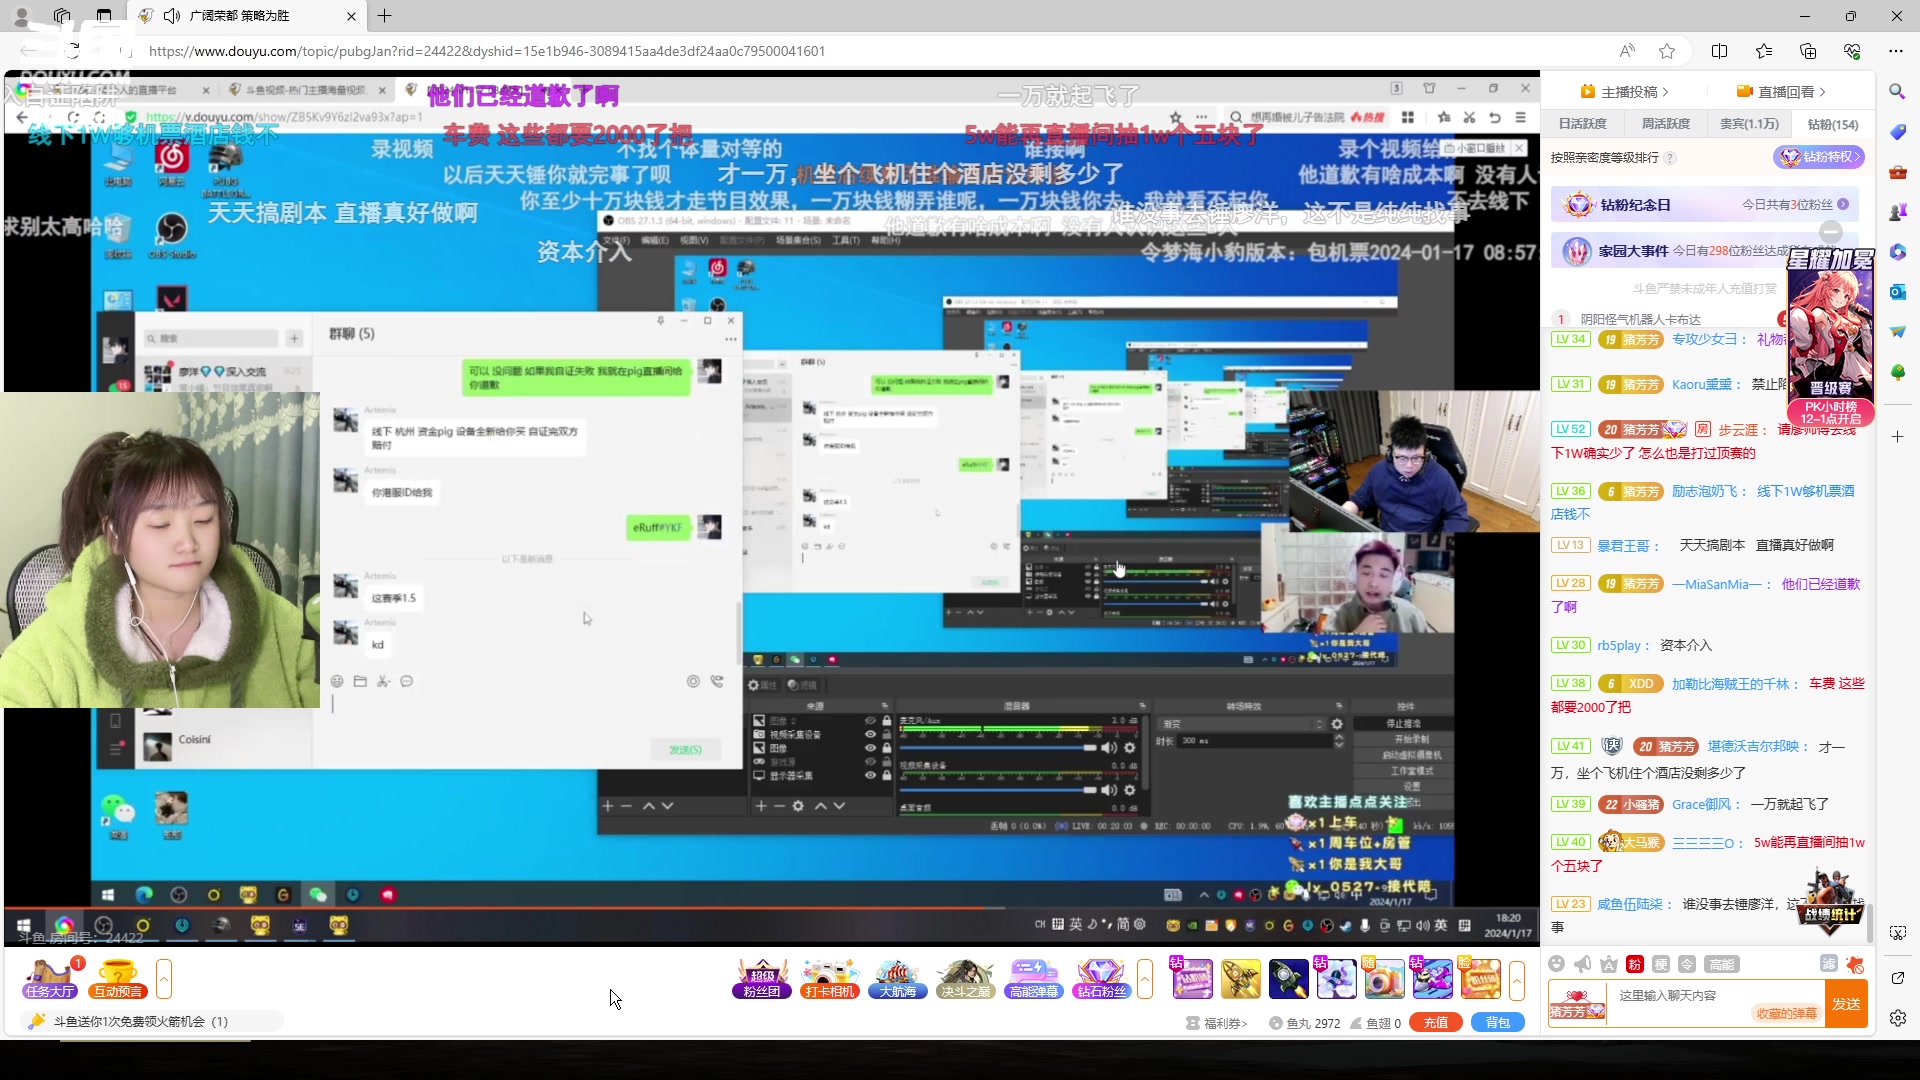Expand the middle activity icons arrow

[1145, 979]
